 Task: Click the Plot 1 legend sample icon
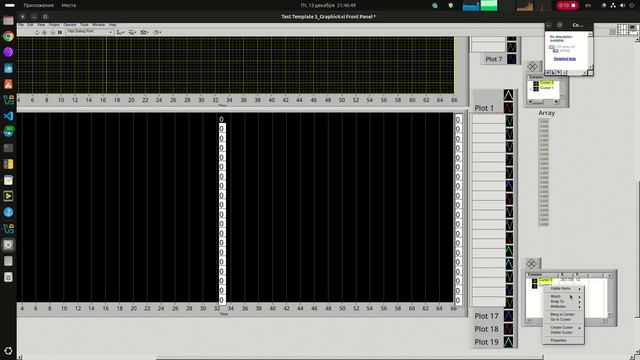coord(508,108)
